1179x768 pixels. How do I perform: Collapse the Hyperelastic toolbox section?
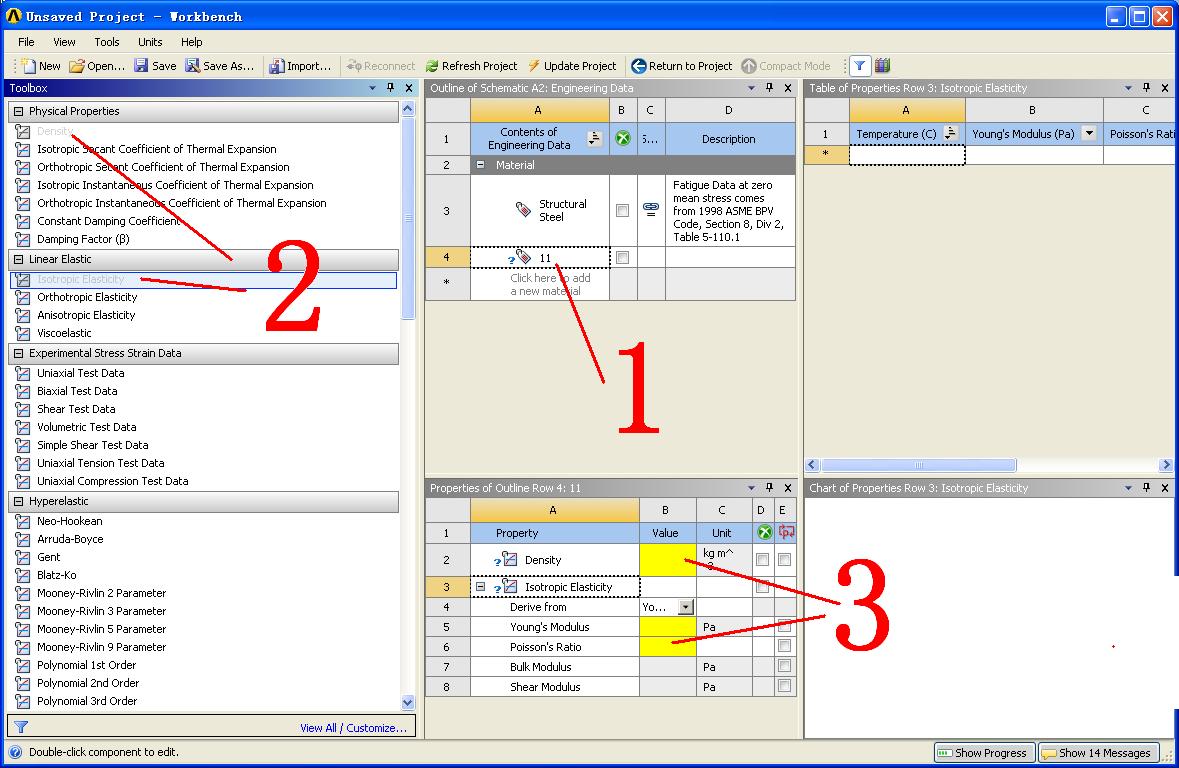pyautogui.click(x=18, y=502)
